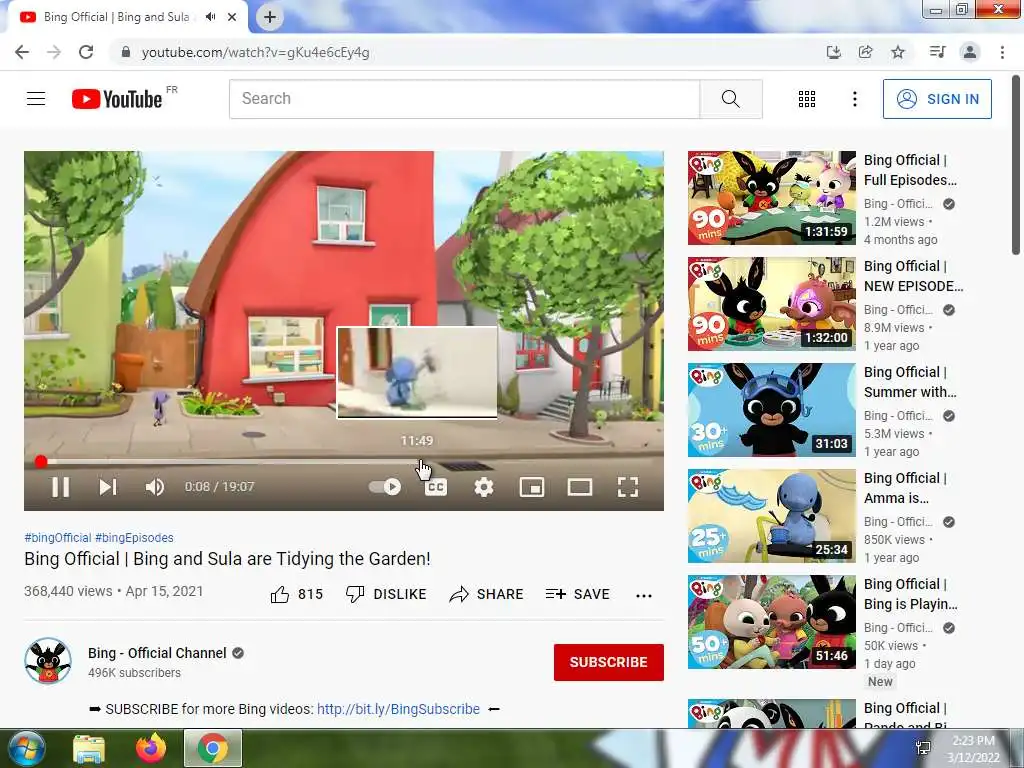The width and height of the screenshot is (1024, 768).
Task: Mute the video volume
Action: tap(155, 487)
